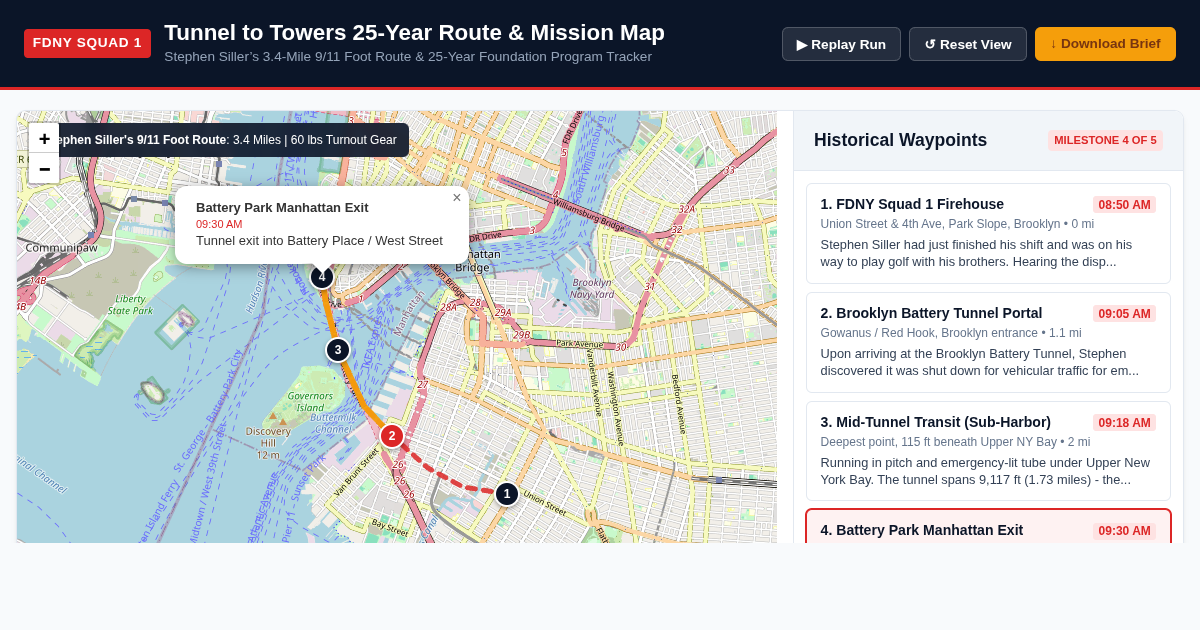This screenshot has height=630, width=1200.
Task: Click the Historical Waypoints heading
Action: tap(900, 140)
